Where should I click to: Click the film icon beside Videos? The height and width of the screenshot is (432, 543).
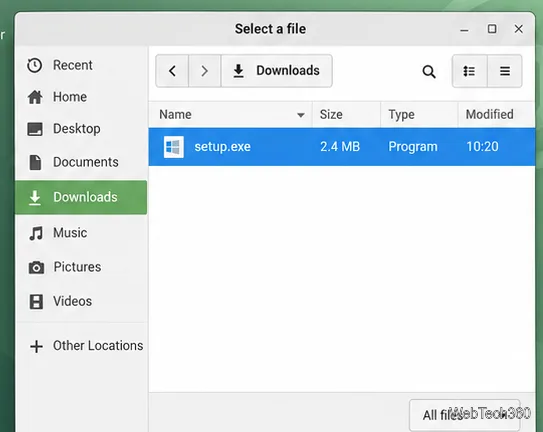coord(36,302)
